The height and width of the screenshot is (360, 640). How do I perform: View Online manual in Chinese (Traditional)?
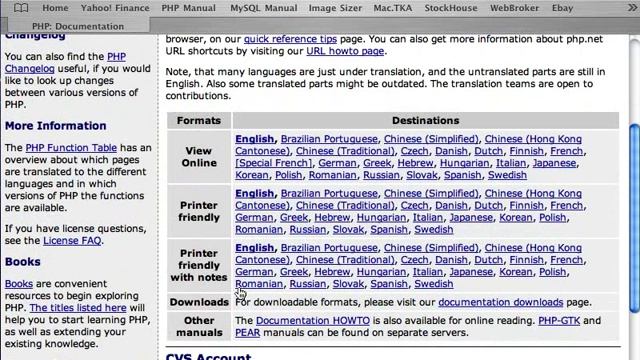(x=345, y=151)
